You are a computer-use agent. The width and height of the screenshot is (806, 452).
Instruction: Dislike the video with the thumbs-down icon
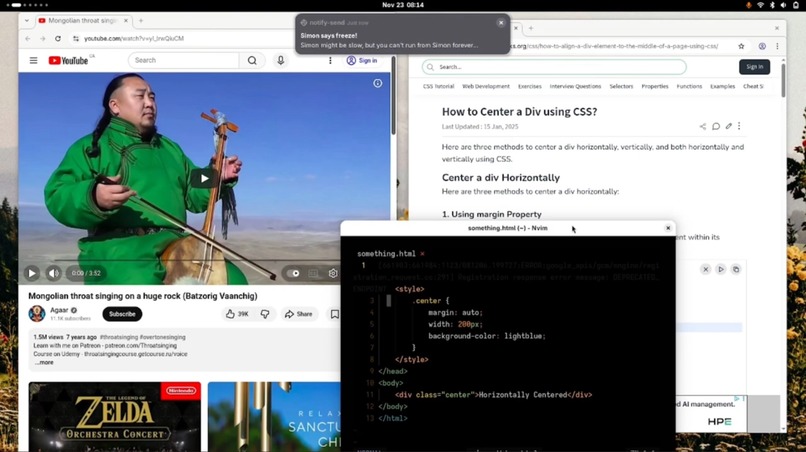point(265,314)
